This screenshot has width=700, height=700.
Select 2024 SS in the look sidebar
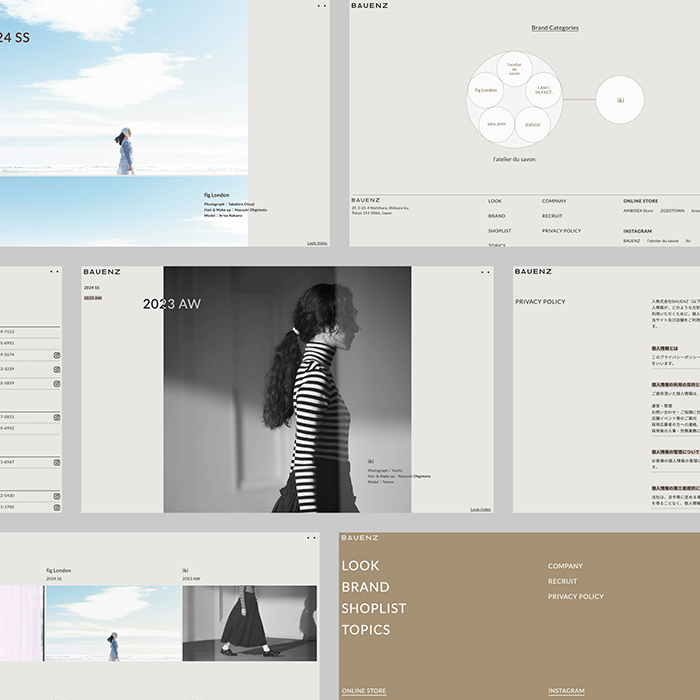pyautogui.click(x=92, y=288)
